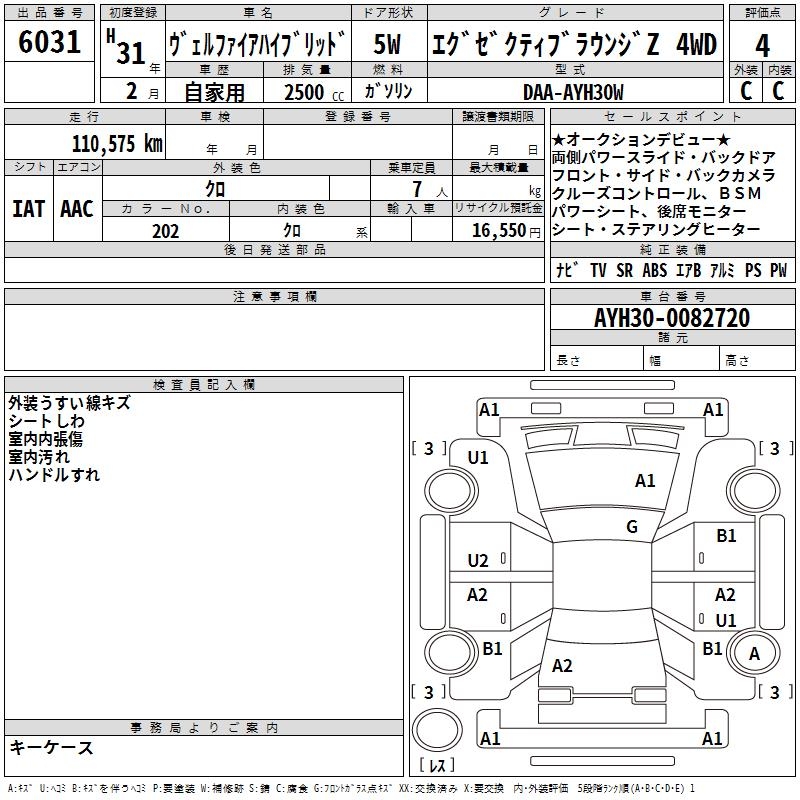The width and height of the screenshot is (800, 800).
Task: Select the chassis number AYH30-0082720
Action: click(x=672, y=318)
